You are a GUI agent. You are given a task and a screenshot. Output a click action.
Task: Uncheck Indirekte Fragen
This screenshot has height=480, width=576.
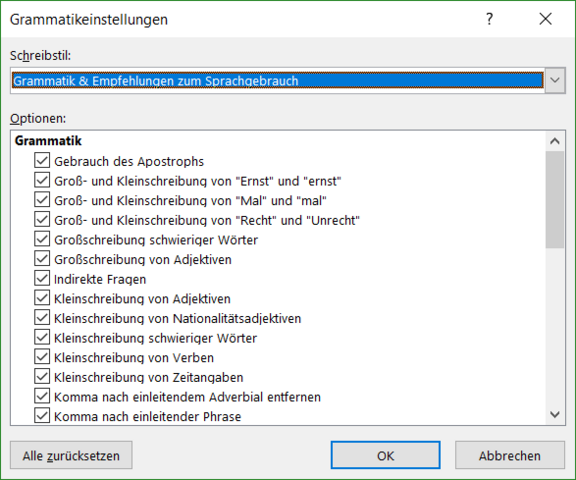(42, 279)
